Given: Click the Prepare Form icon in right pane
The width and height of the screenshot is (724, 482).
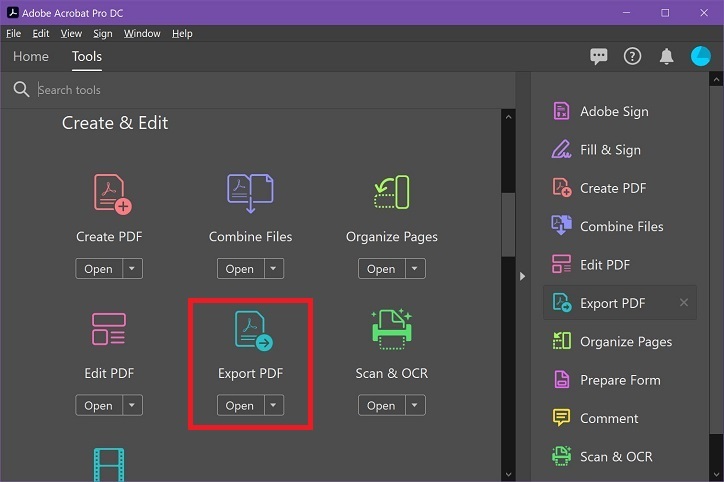Looking at the screenshot, I should (x=561, y=380).
